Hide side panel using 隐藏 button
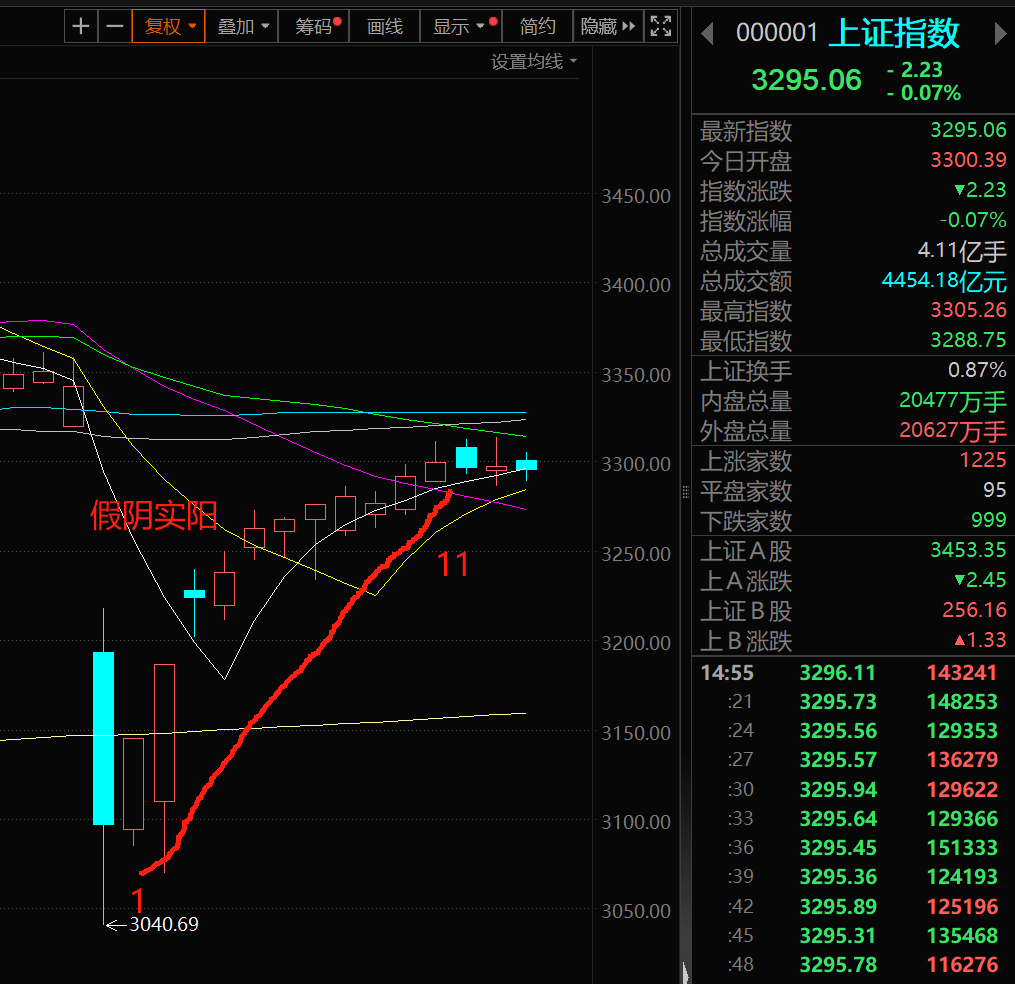Screen dimensions: 1015x984 coord(599,27)
